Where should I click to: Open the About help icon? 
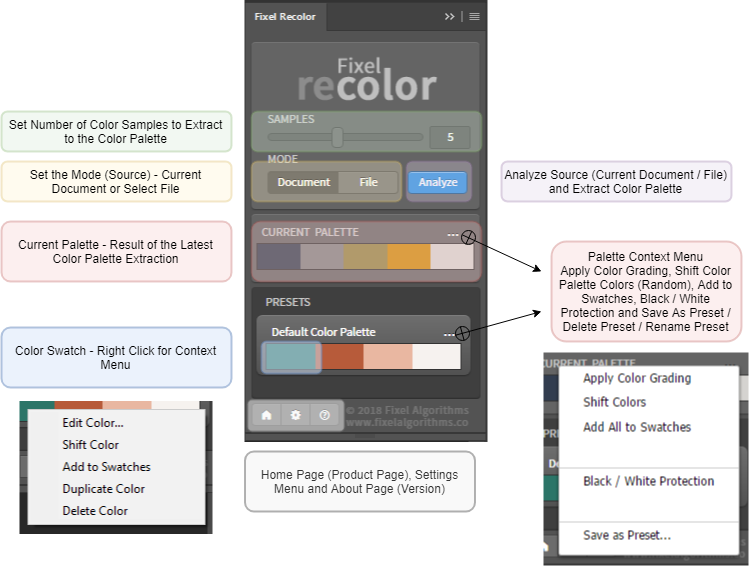pos(324,415)
